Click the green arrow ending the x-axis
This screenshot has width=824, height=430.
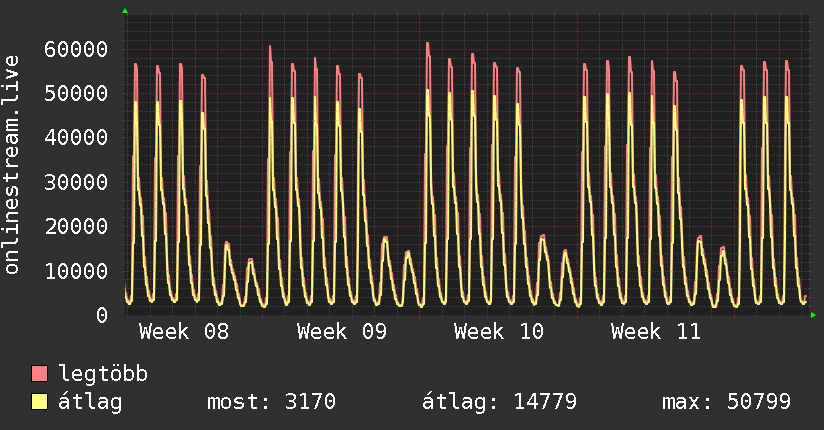click(x=814, y=315)
